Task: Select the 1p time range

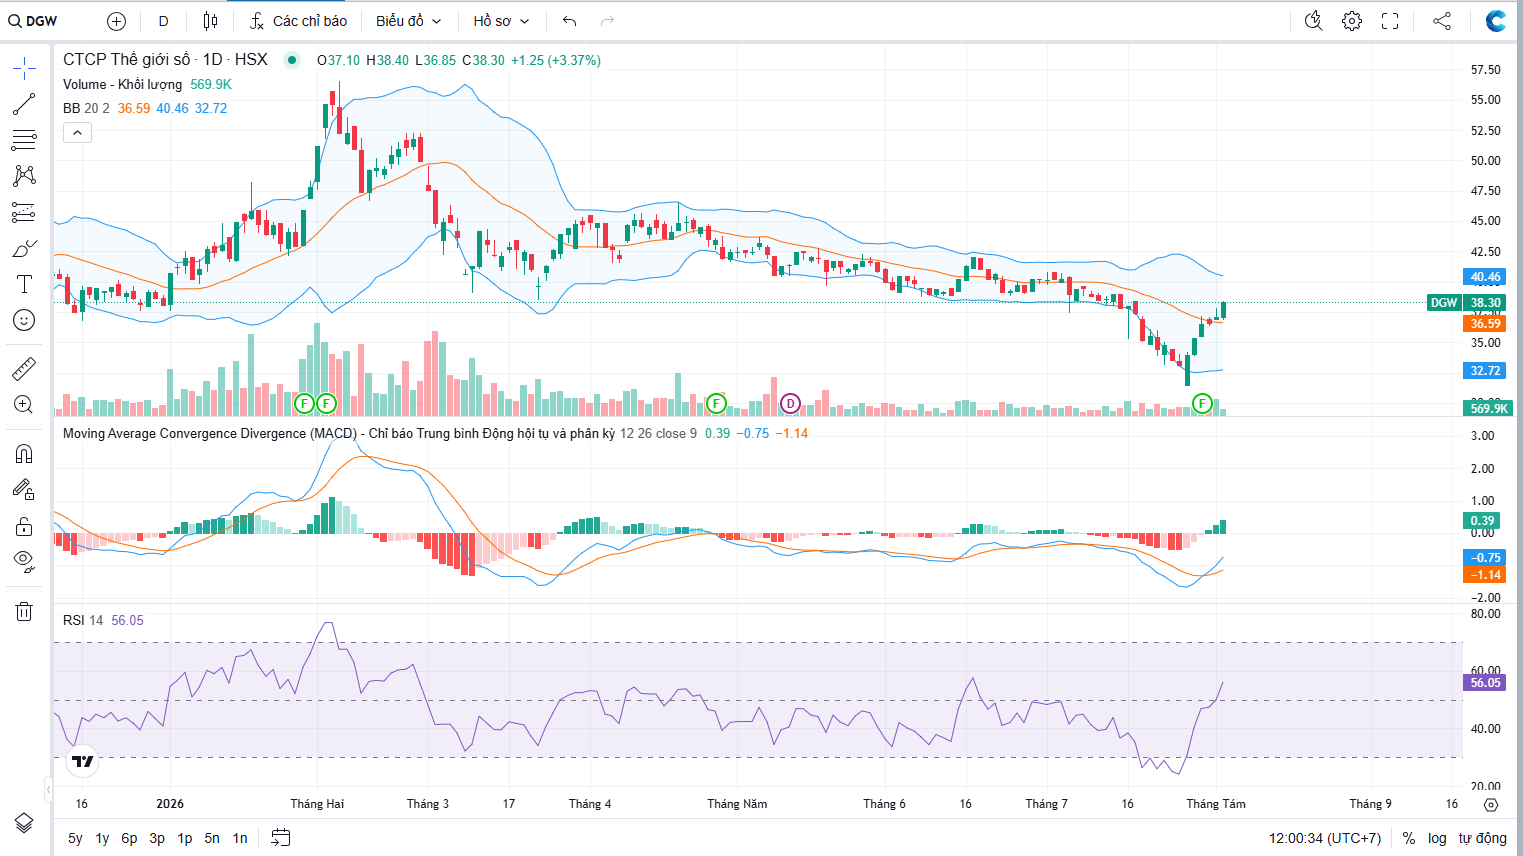Action: [x=185, y=838]
